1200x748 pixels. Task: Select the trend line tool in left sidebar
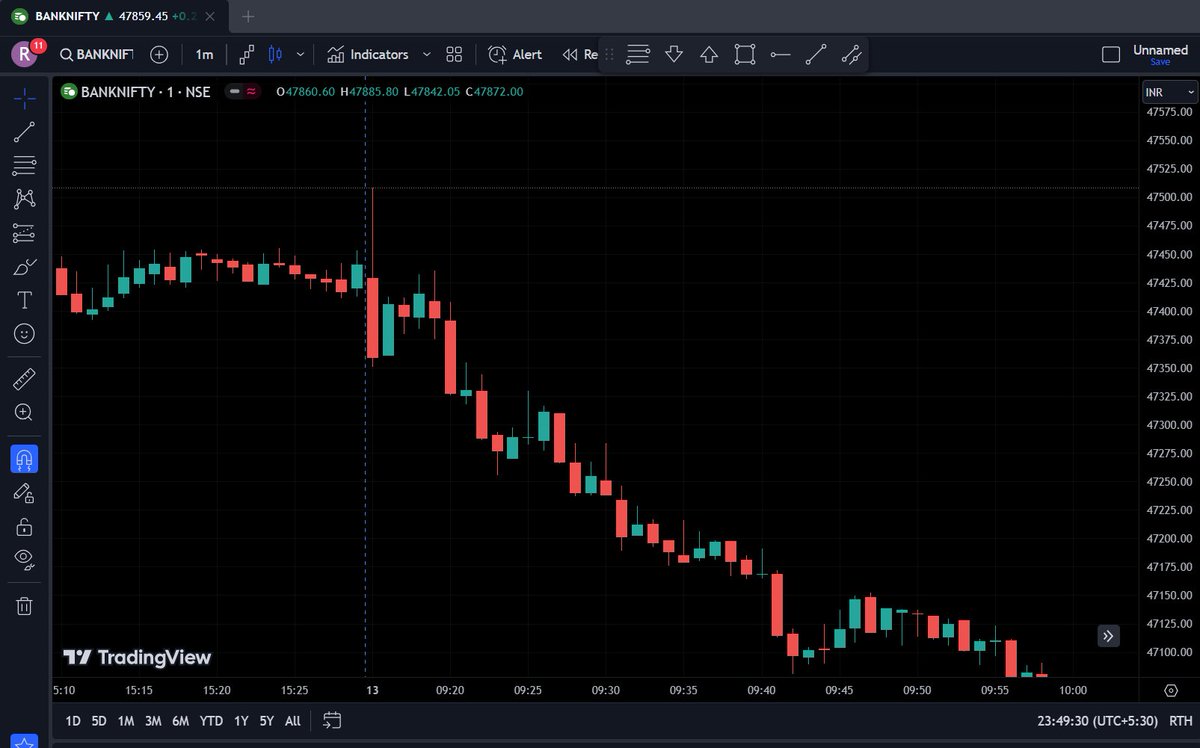(x=25, y=132)
